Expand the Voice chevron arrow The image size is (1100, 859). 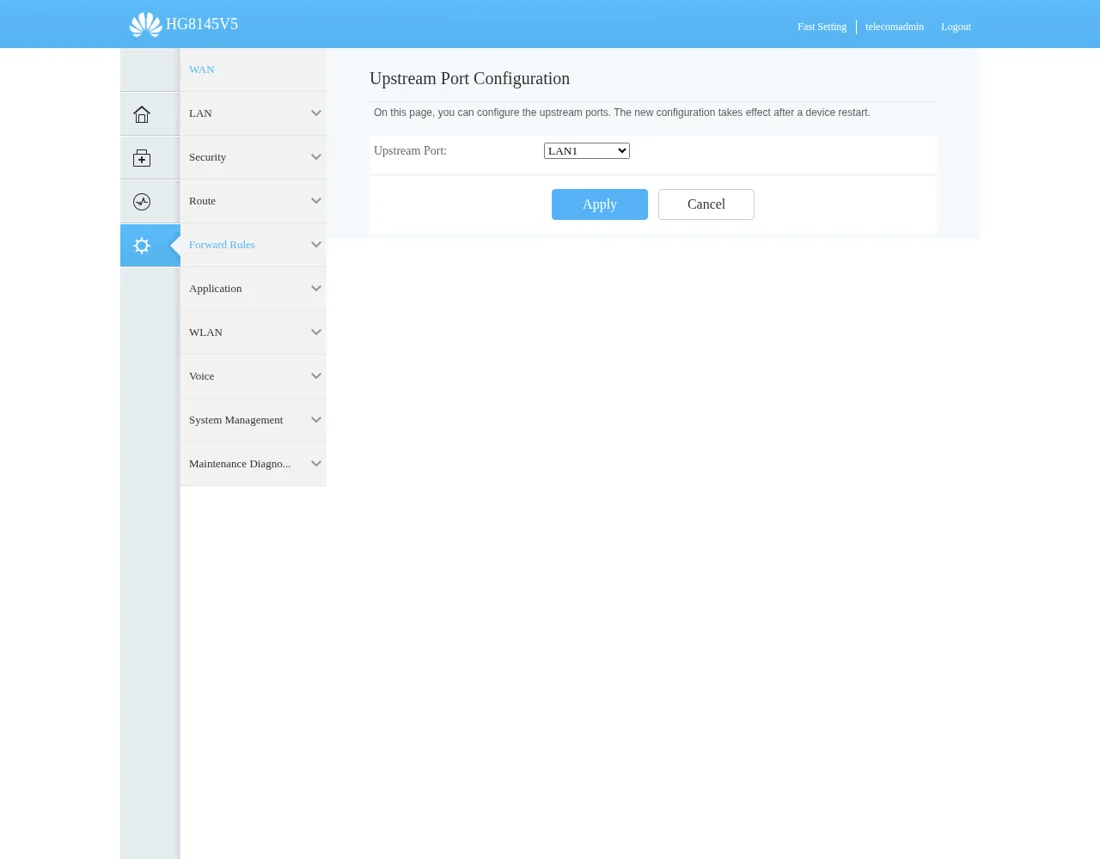coord(316,376)
